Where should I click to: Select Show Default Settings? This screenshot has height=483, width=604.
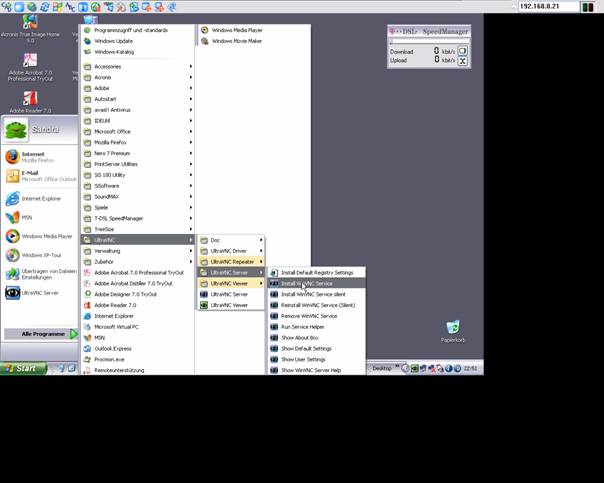tap(317, 349)
